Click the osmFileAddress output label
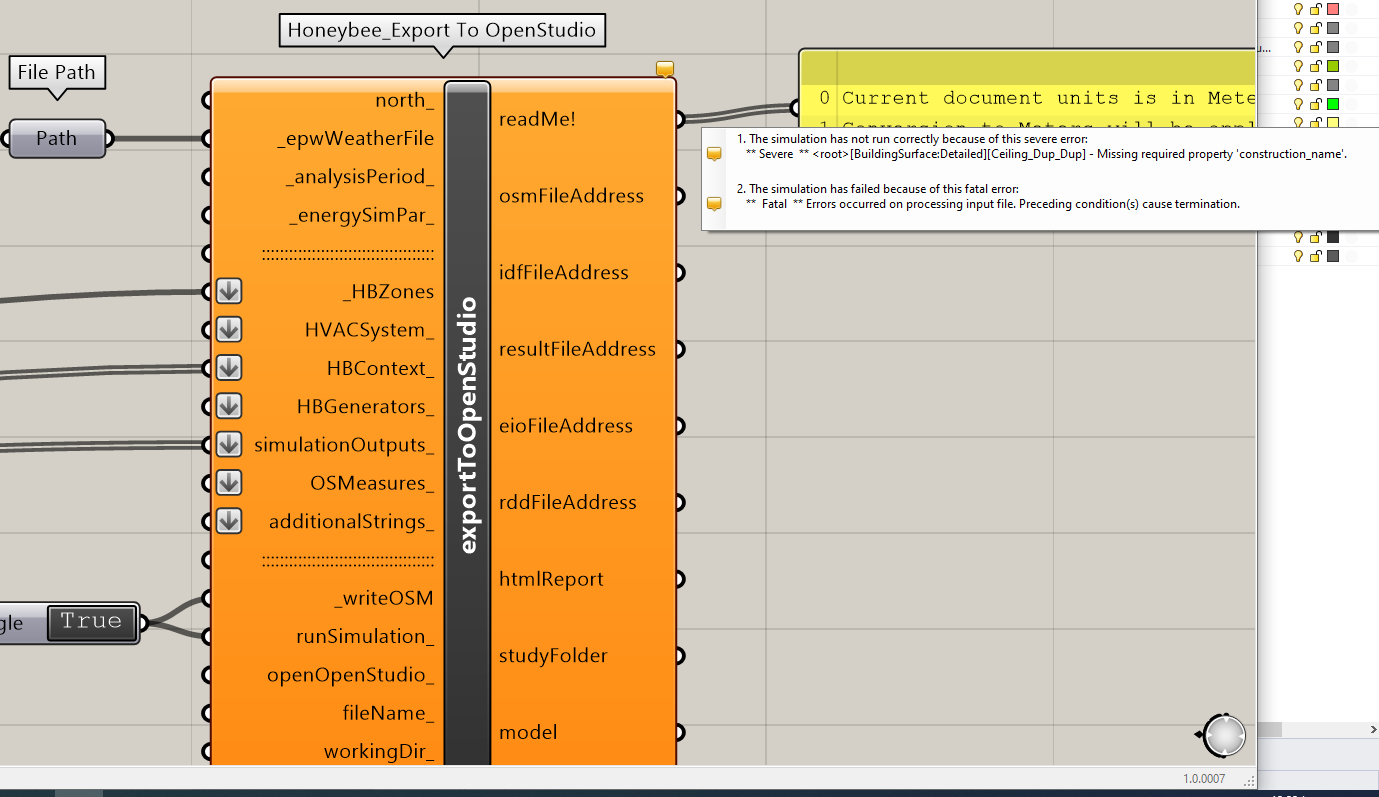1379x797 pixels. pos(571,196)
